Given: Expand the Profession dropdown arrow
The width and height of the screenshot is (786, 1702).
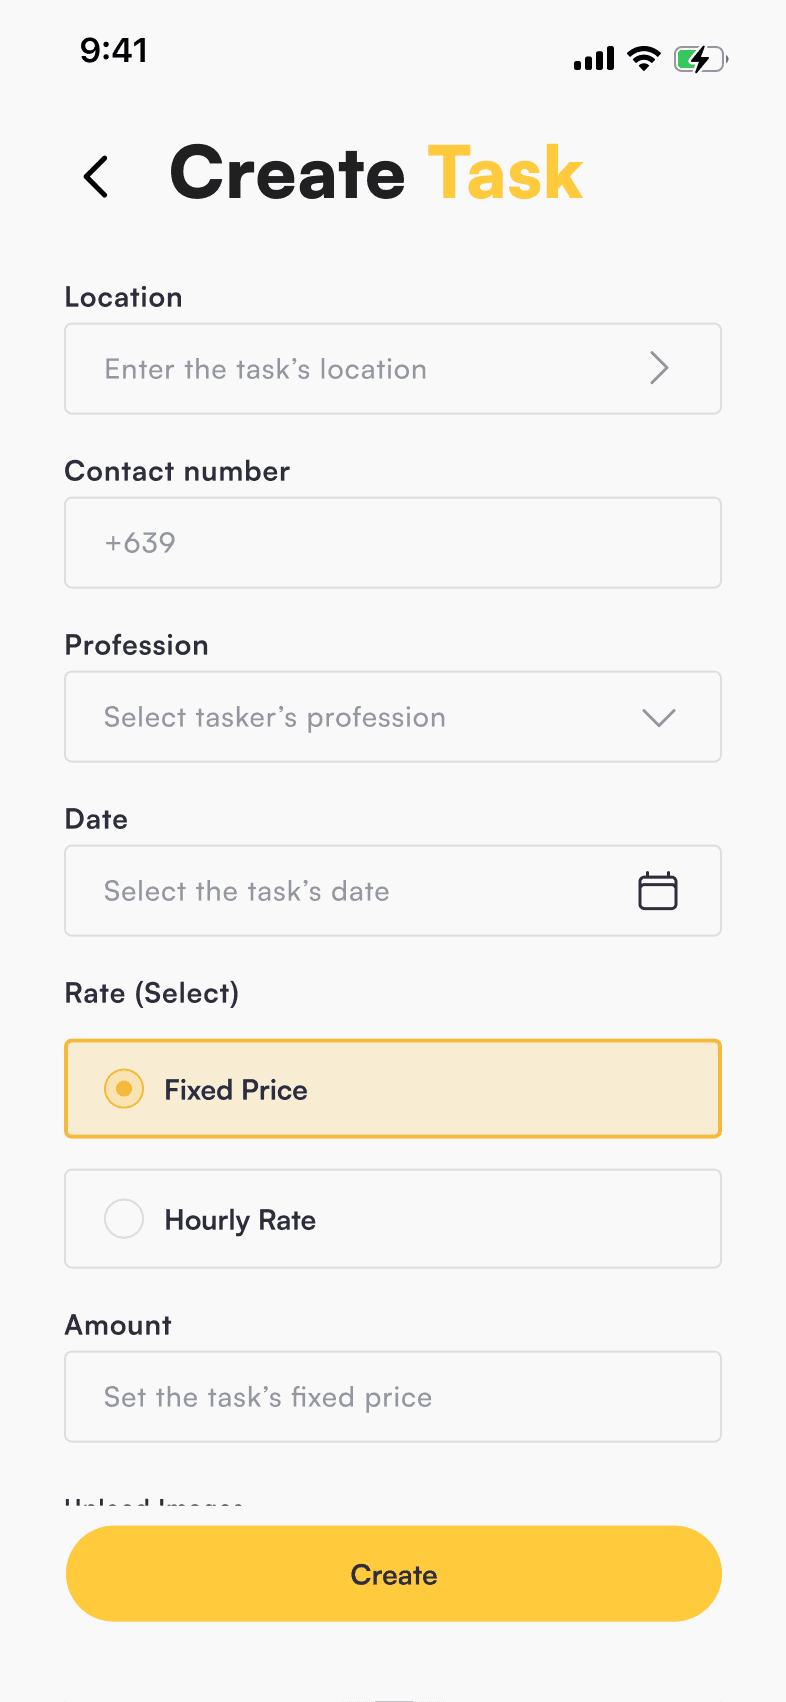Looking at the screenshot, I should point(658,717).
